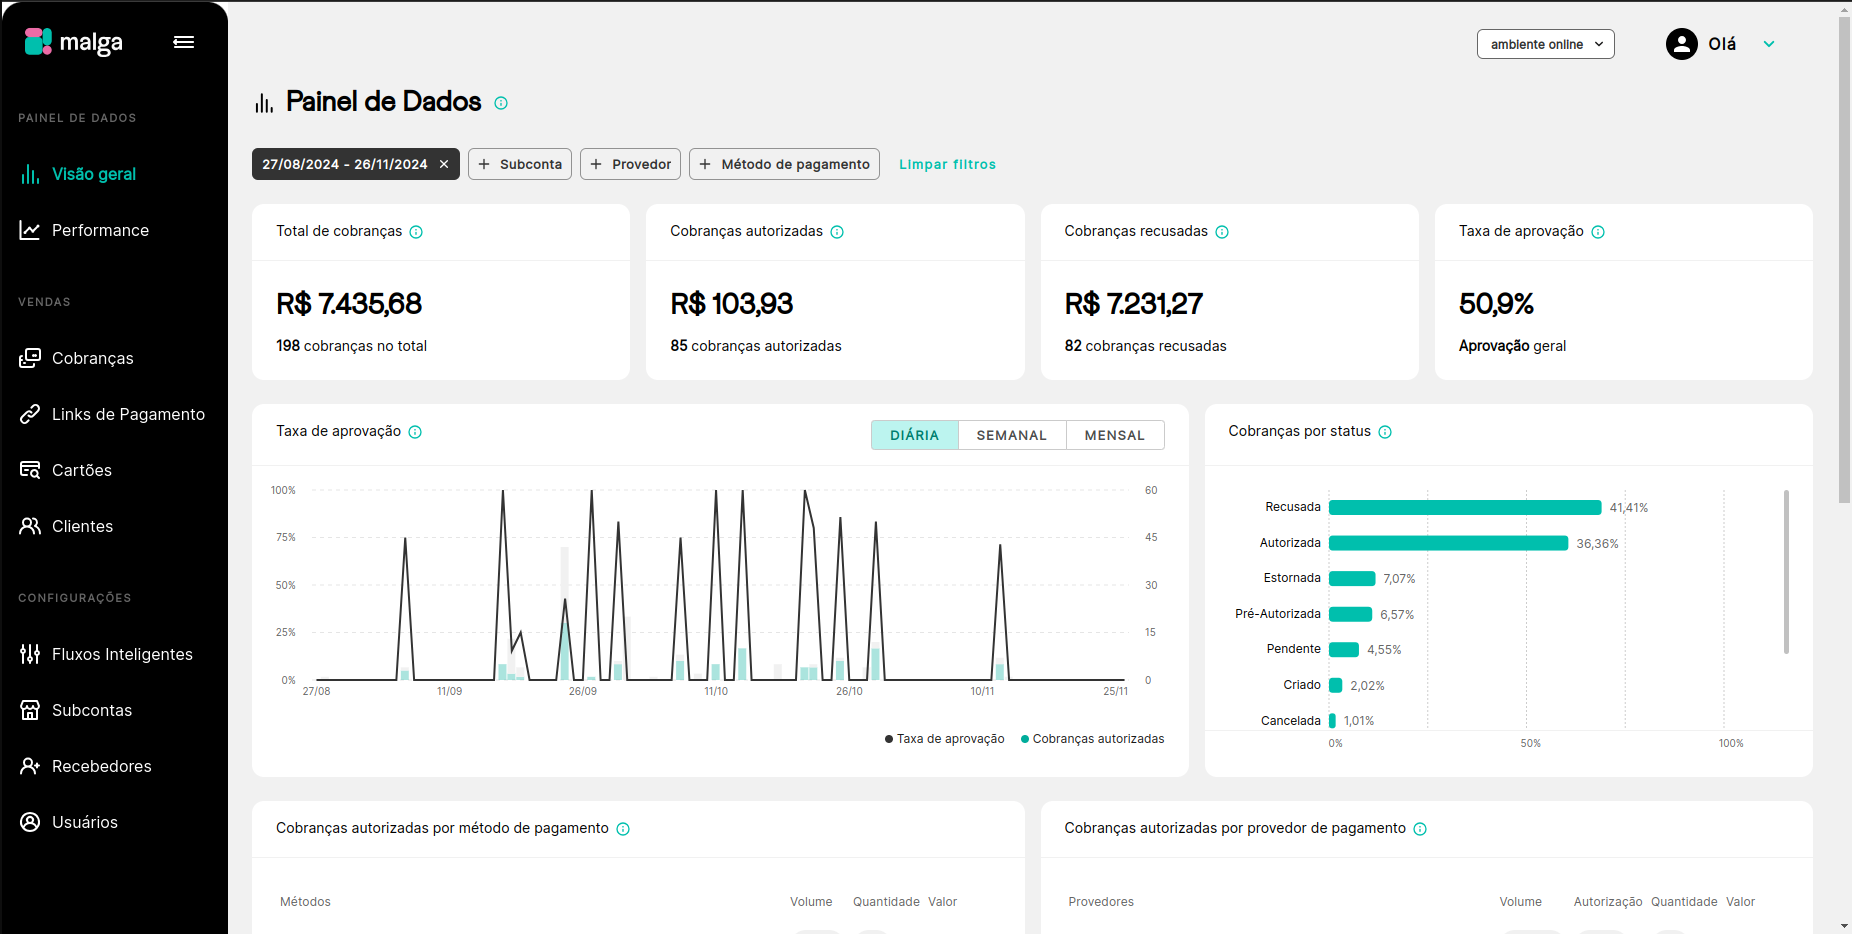Remove the 27/08/2024 - 26/11/2024 date filter
The height and width of the screenshot is (934, 1852).
point(444,164)
